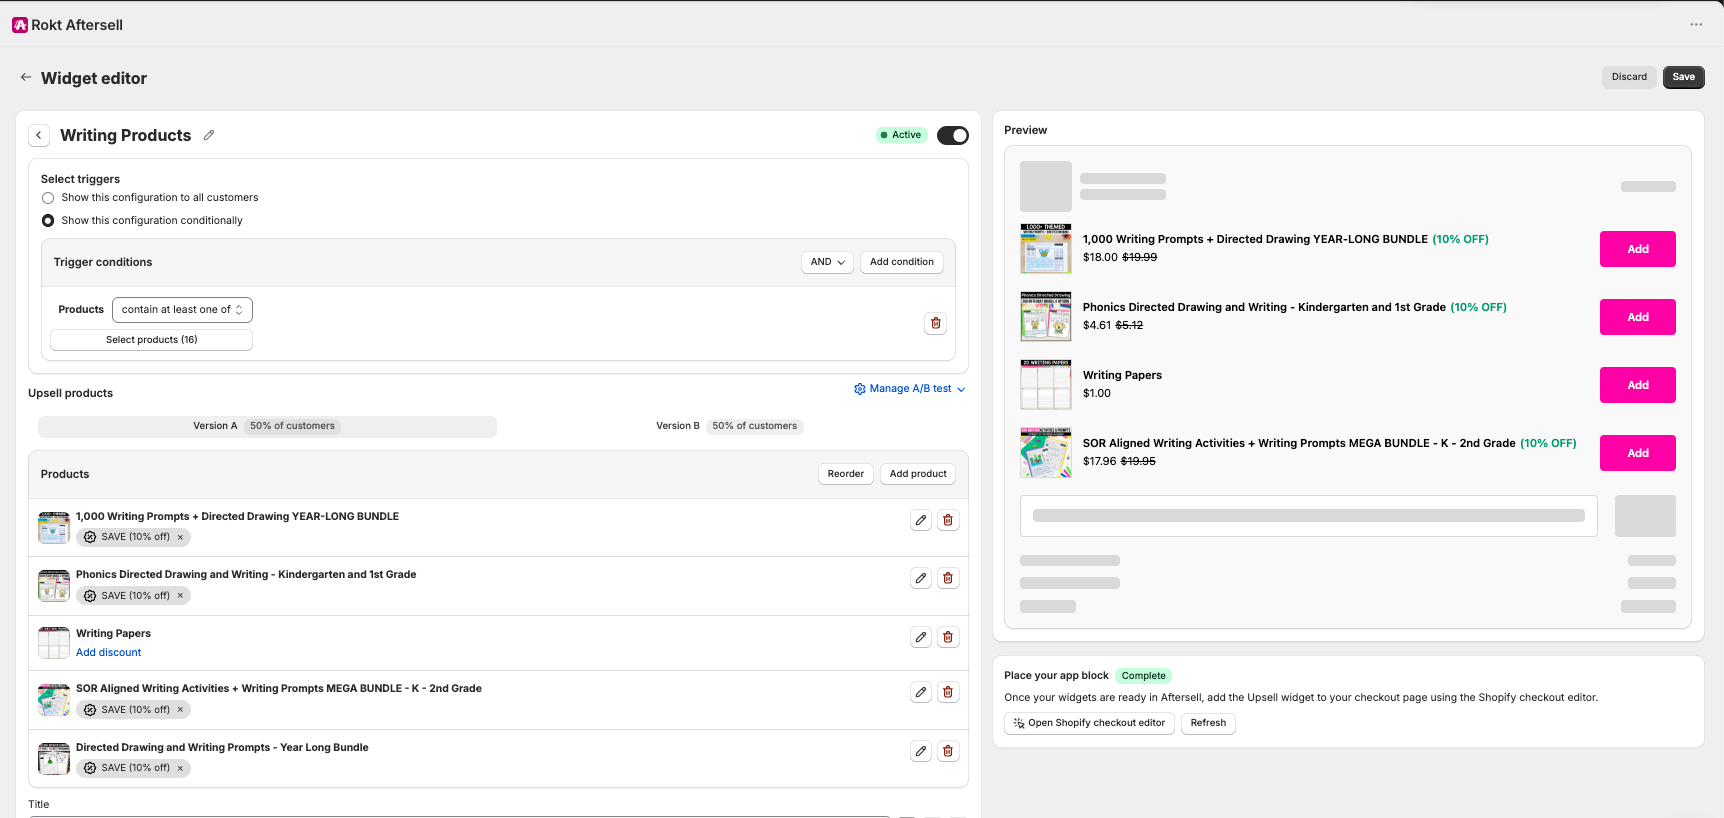Viewport: 1724px width, 818px height.
Task: Click the discount gear icon on the Phonics Directed Drawing row
Action: [x=90, y=596]
